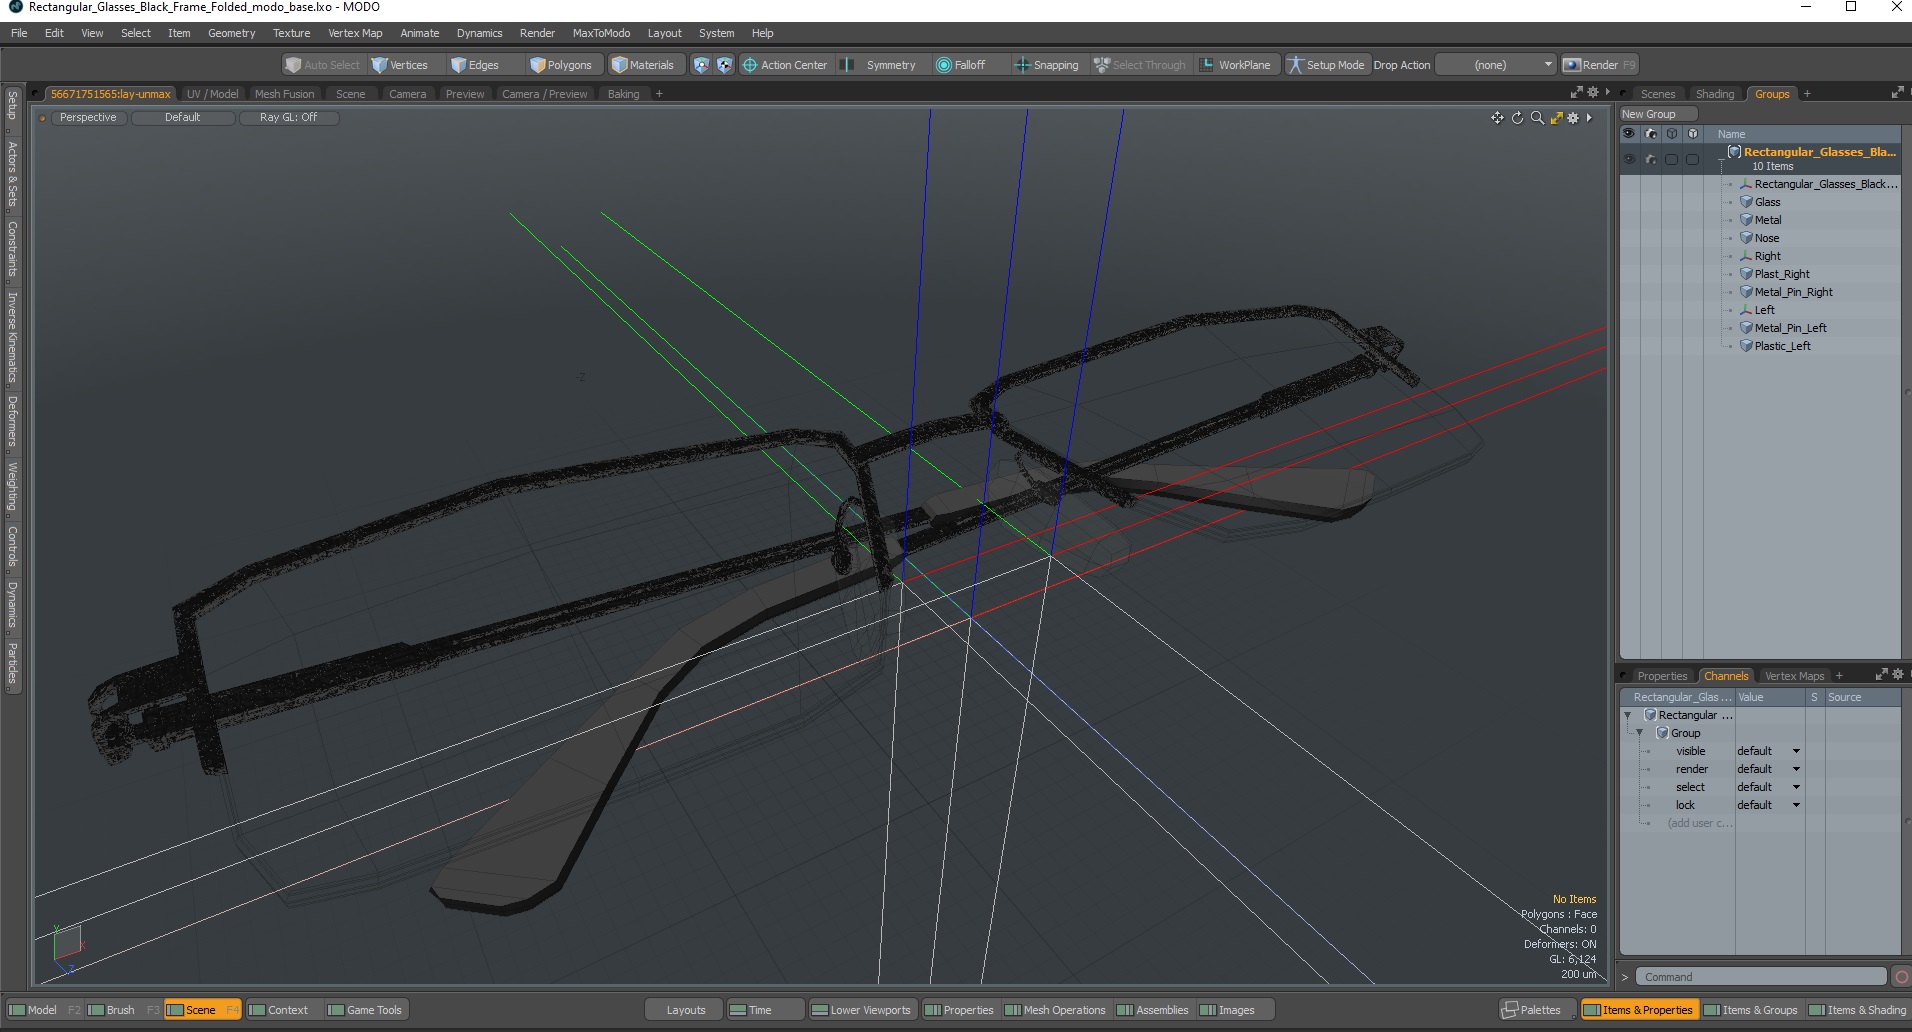
Task: Collapse the Rectangular item in Channels
Action: [1628, 715]
